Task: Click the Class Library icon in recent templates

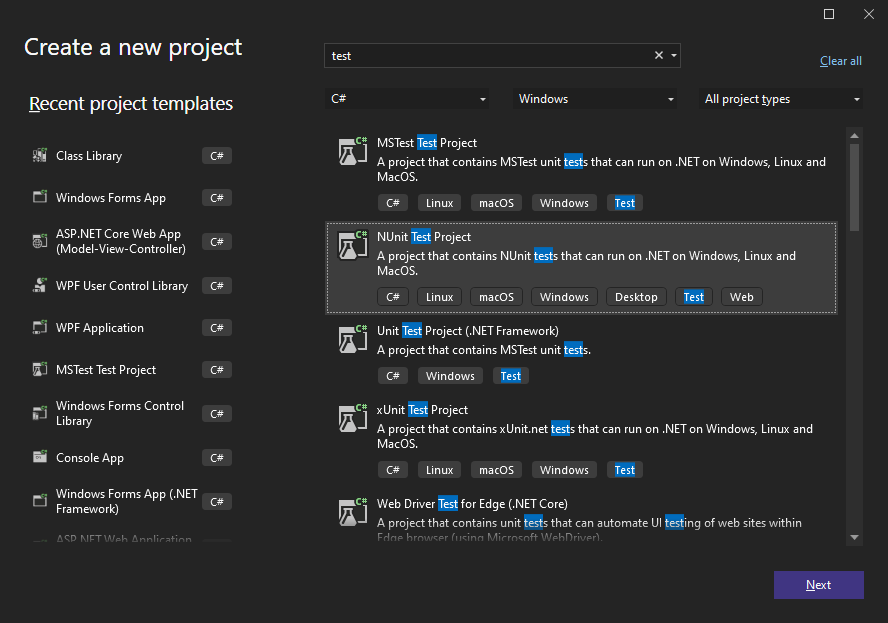Action: 40,155
